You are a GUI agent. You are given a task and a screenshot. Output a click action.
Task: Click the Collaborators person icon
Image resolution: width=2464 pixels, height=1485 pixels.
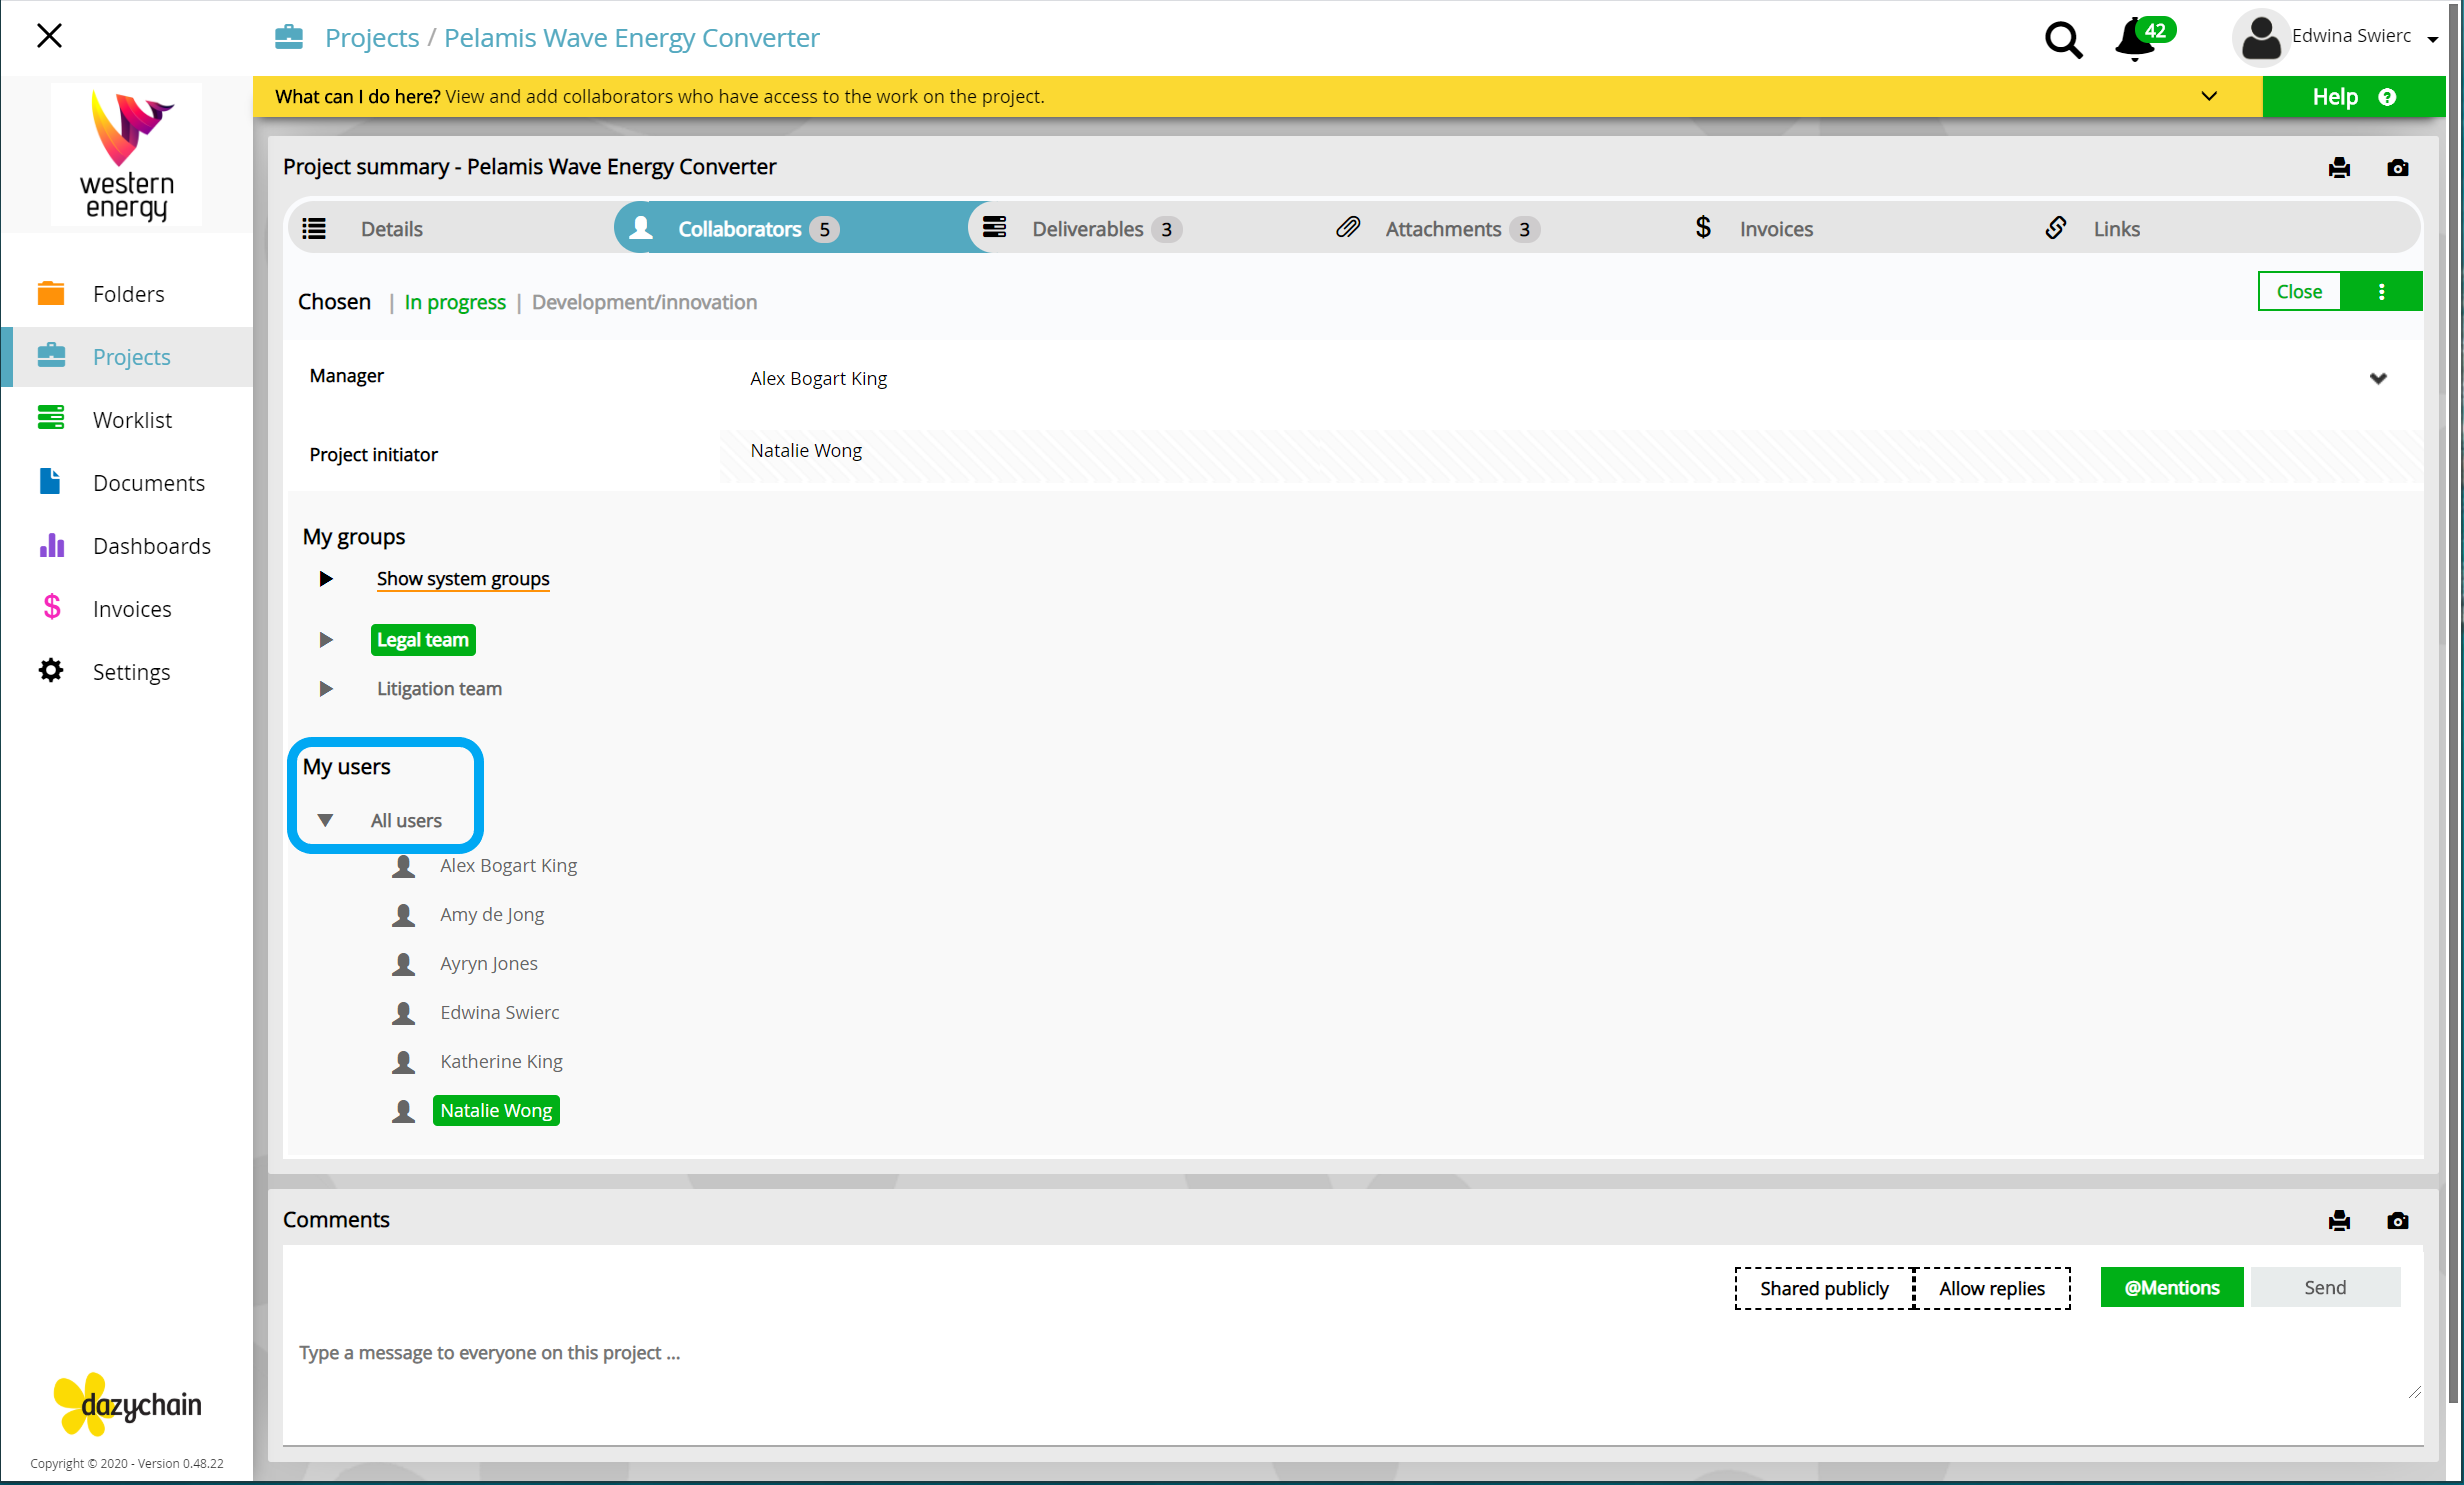click(641, 227)
